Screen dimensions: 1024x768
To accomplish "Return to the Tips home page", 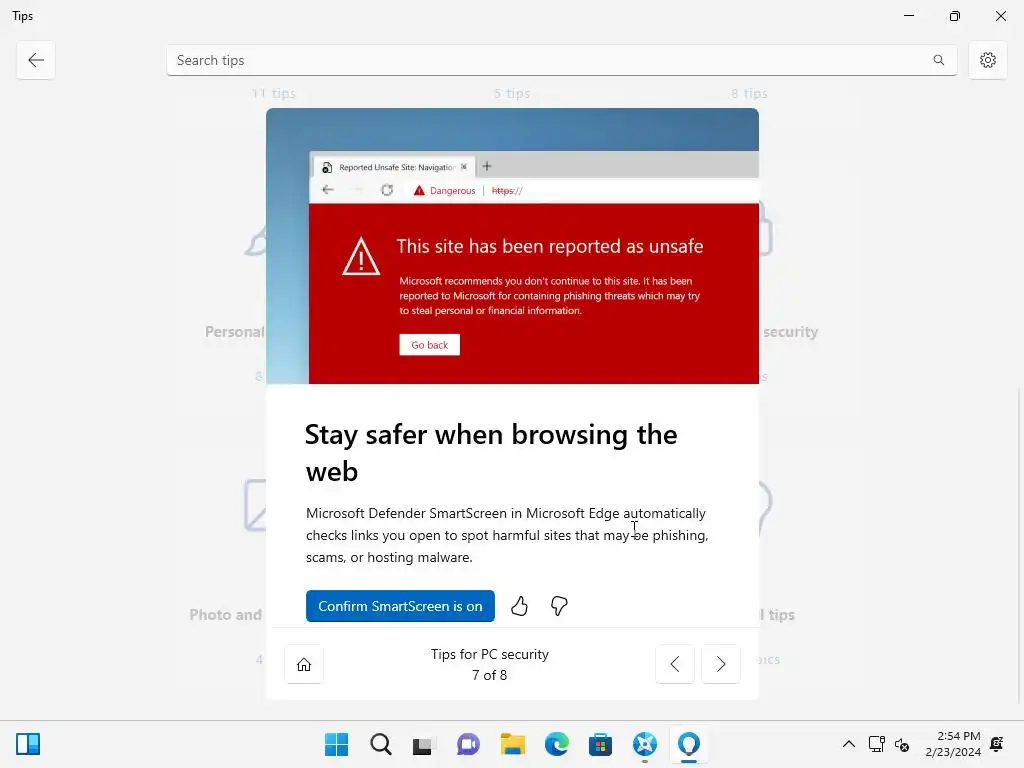I will click(x=304, y=664).
